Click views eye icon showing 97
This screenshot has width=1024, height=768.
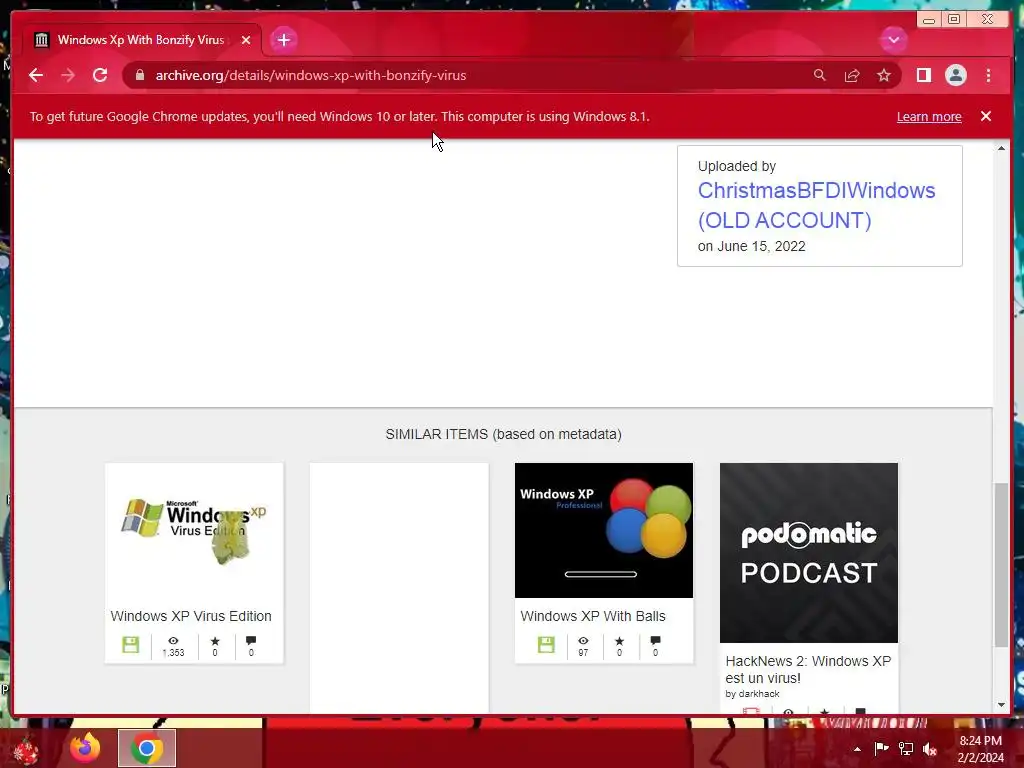pos(583,646)
